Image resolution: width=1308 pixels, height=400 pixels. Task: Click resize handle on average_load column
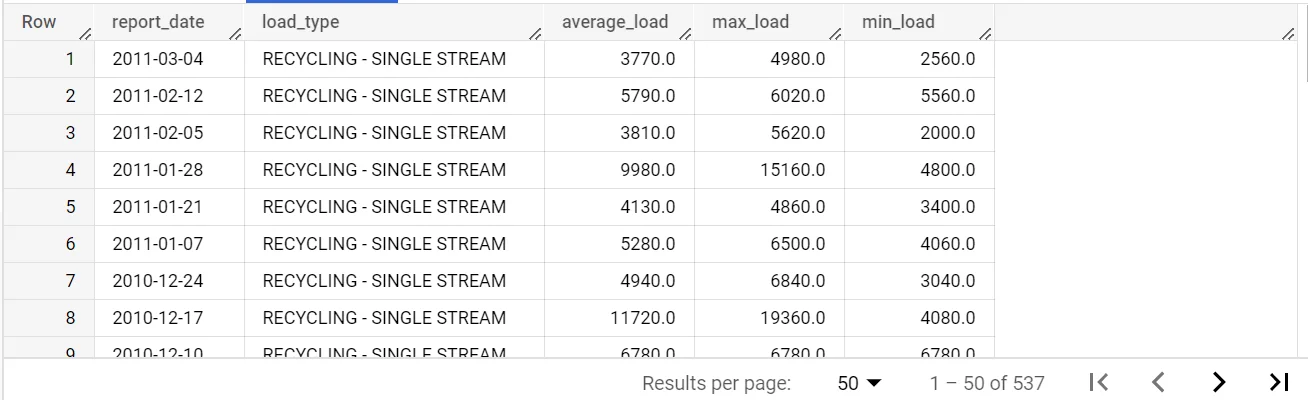[x=685, y=35]
